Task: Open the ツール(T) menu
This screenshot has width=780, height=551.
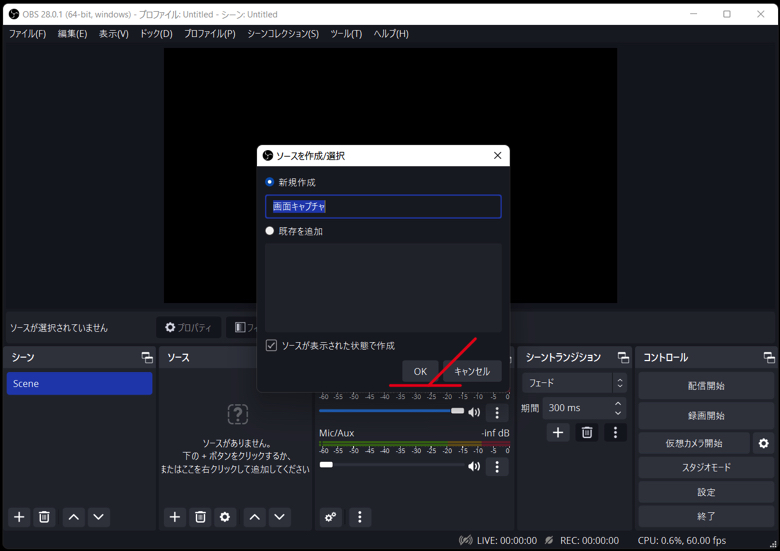Action: pos(346,34)
